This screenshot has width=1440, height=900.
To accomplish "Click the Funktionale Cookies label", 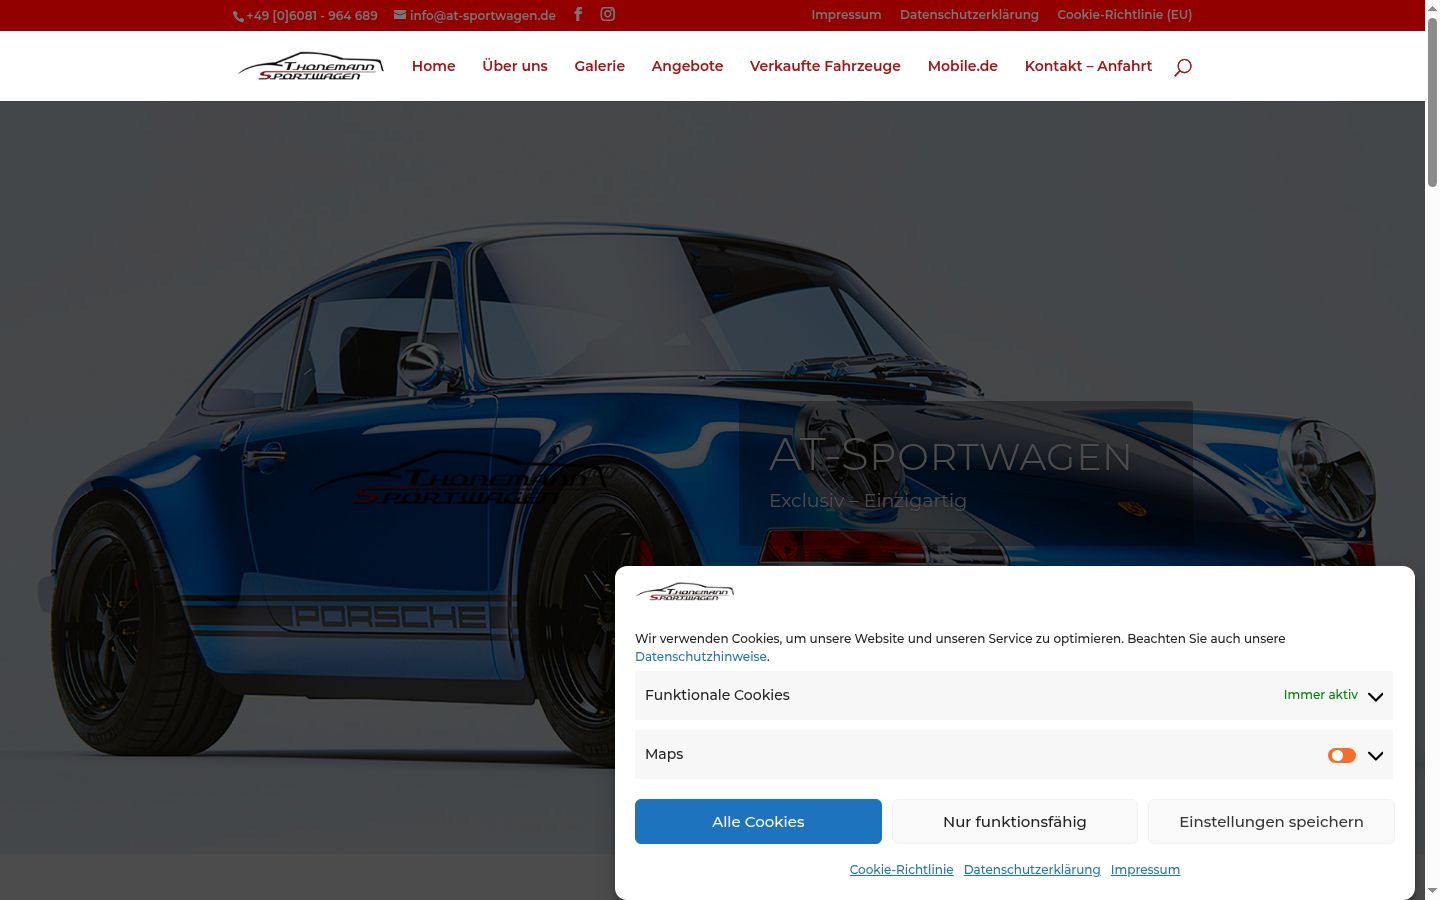I will pos(717,695).
